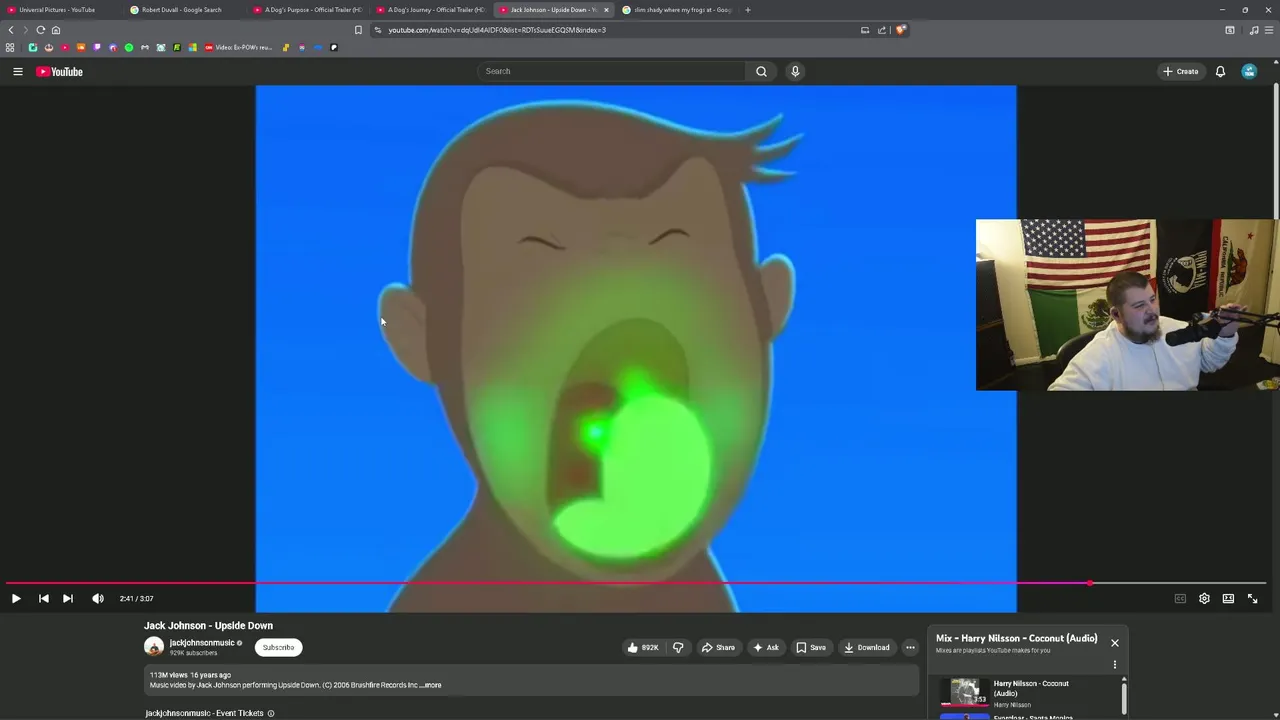Start voice search with microphone icon
The image size is (1280, 720).
[x=795, y=71]
